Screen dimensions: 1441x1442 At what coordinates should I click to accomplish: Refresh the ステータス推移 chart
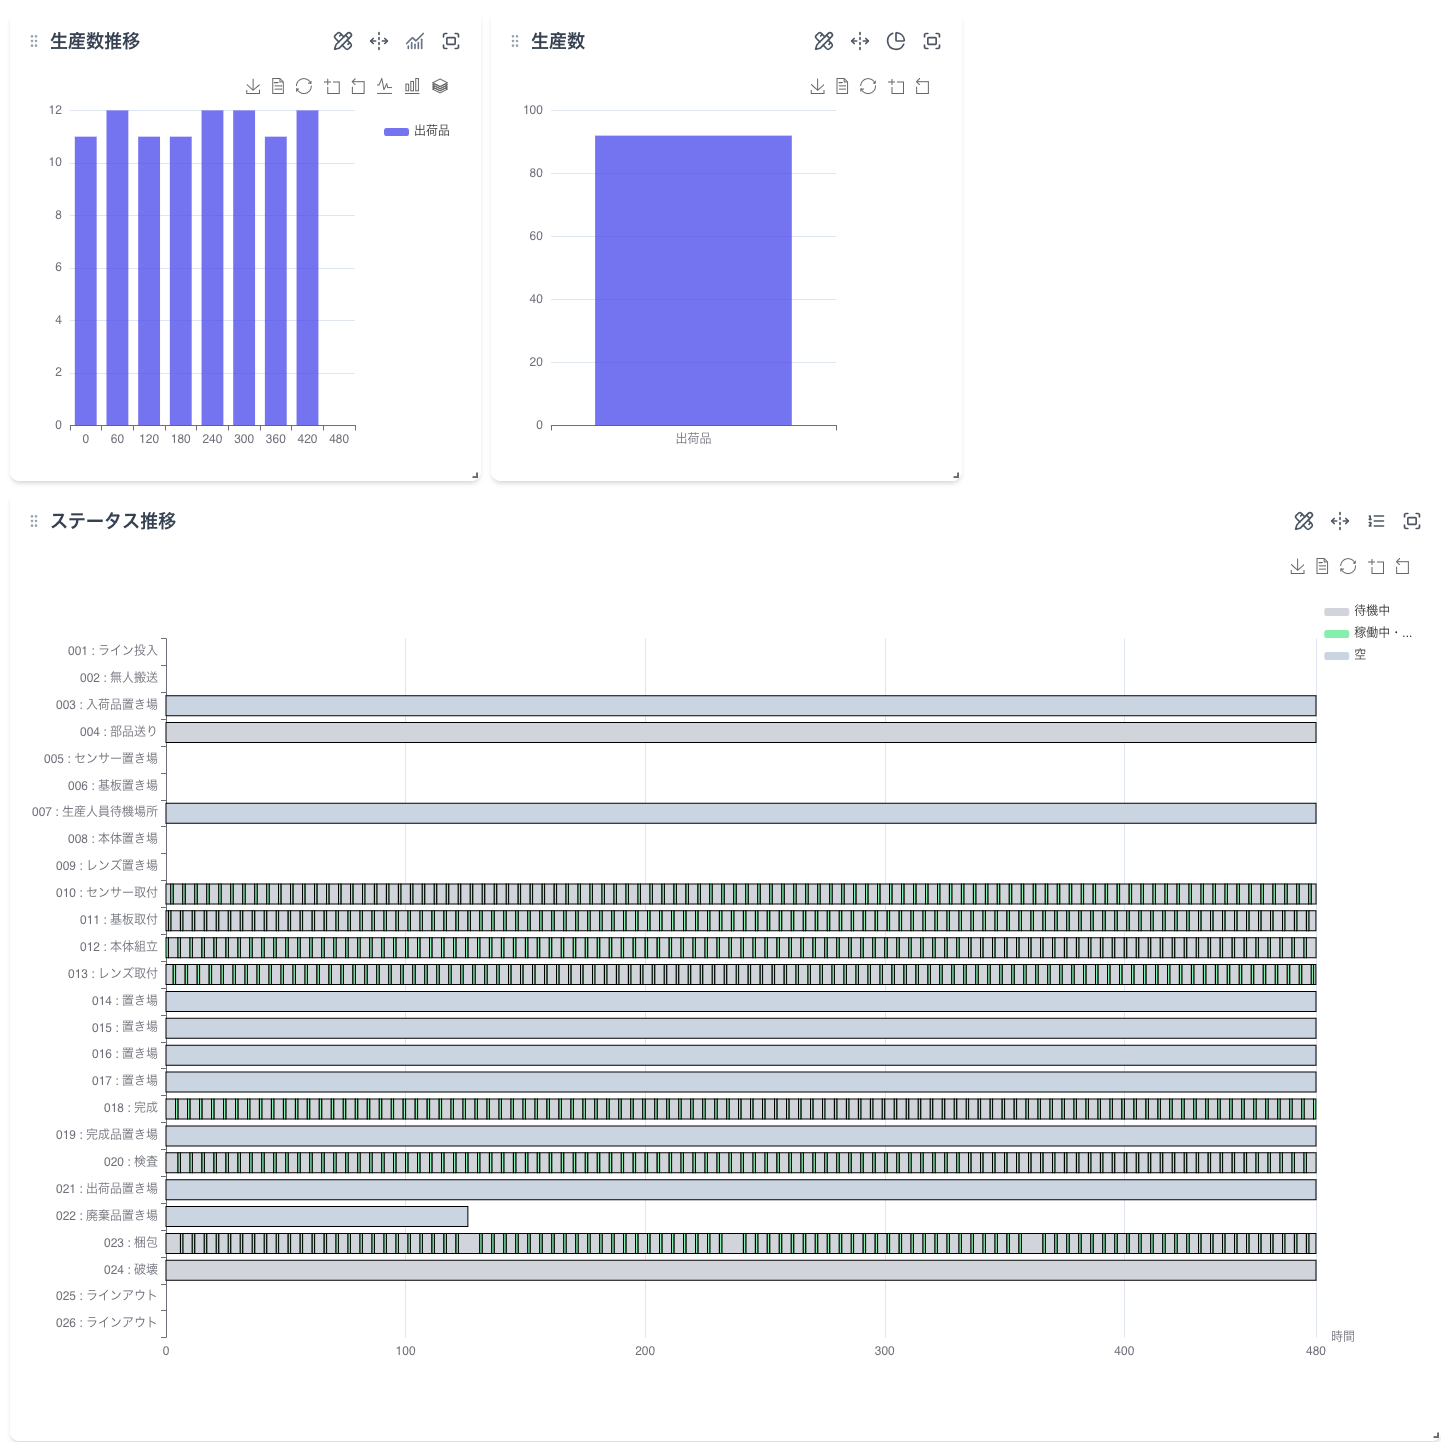pos(1348,567)
